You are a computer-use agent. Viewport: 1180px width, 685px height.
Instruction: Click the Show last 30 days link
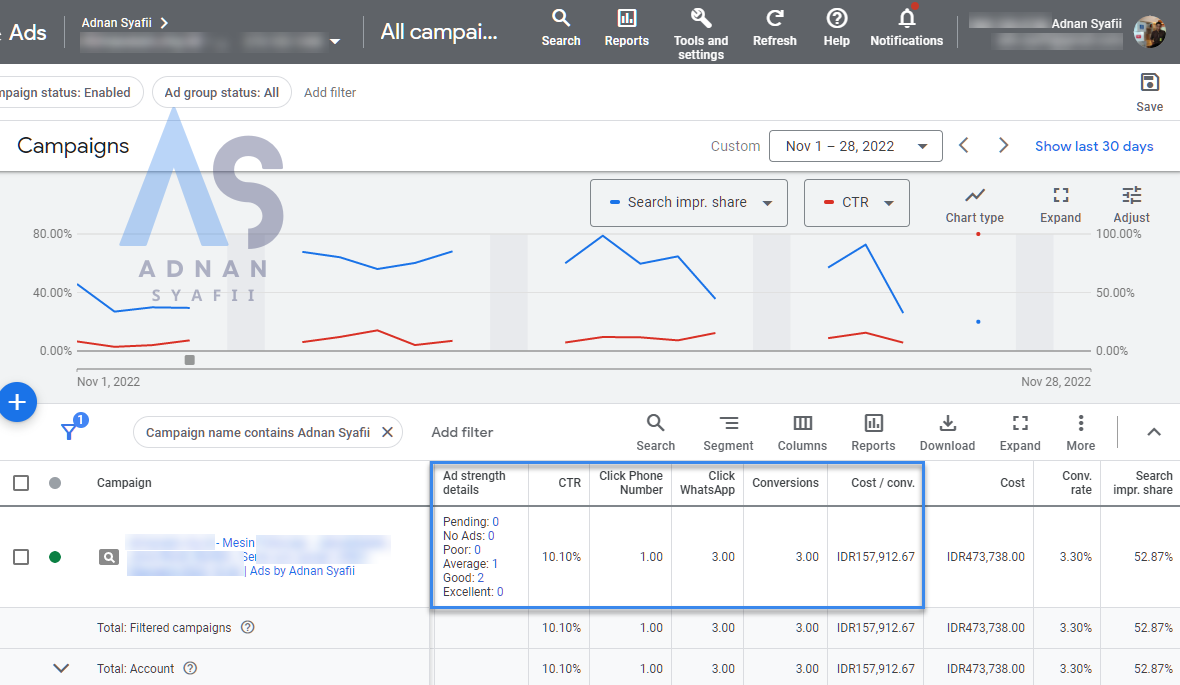(x=1093, y=146)
